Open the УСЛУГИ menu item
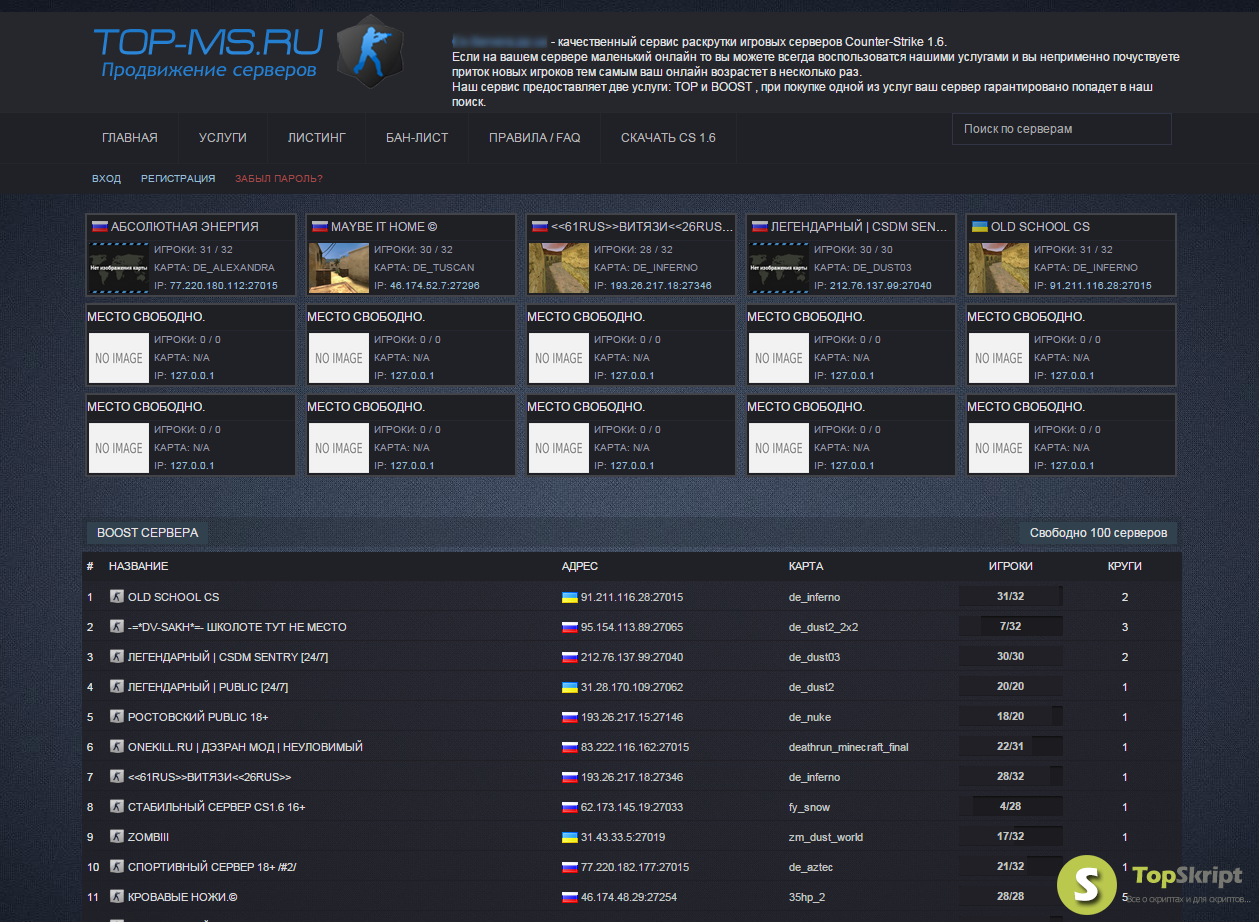 point(223,138)
